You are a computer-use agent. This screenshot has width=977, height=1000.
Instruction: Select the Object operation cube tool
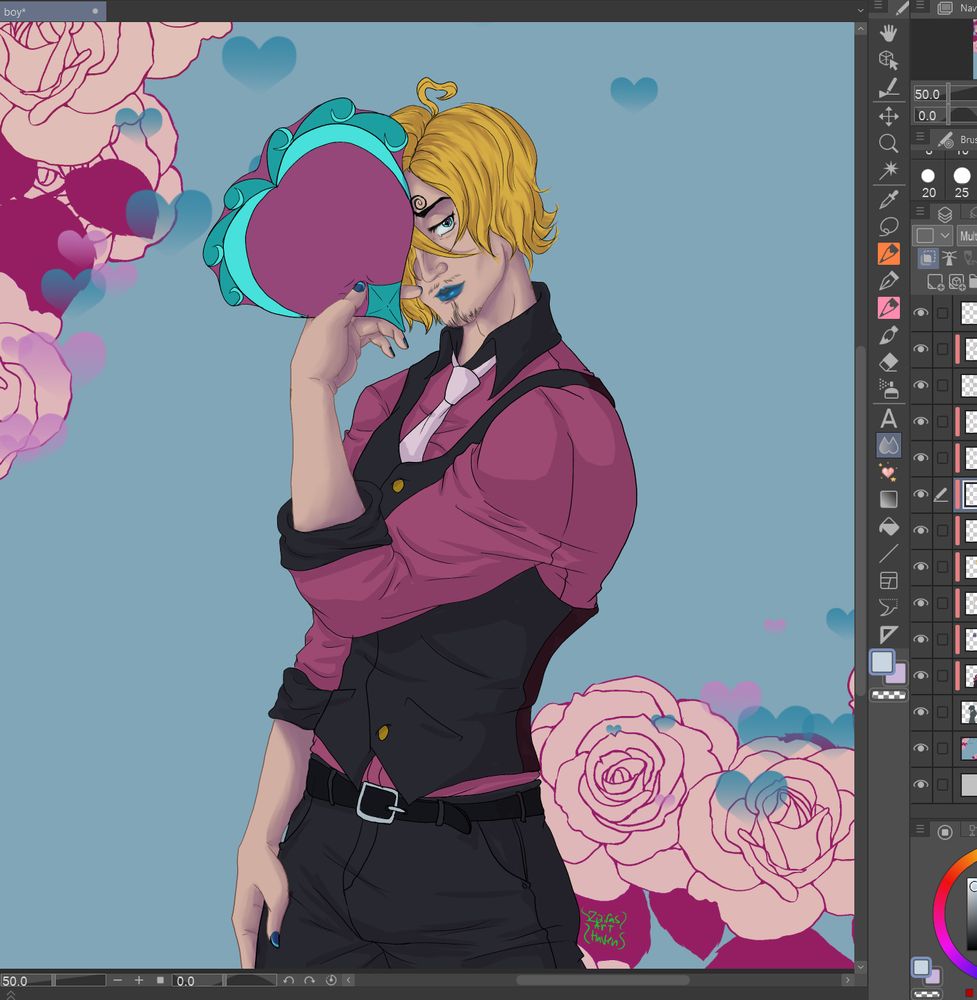point(888,60)
